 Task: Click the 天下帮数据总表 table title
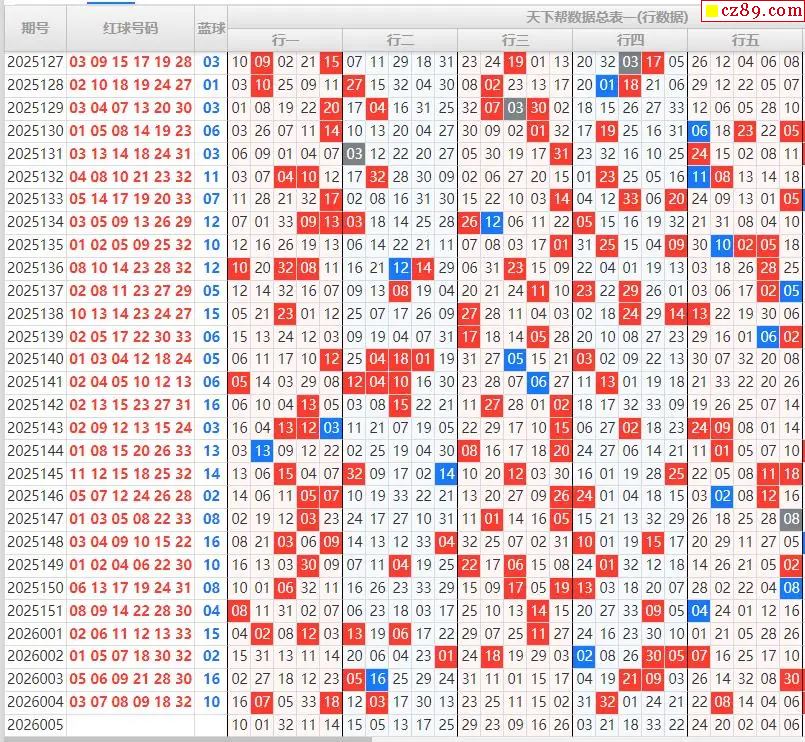tap(607, 17)
